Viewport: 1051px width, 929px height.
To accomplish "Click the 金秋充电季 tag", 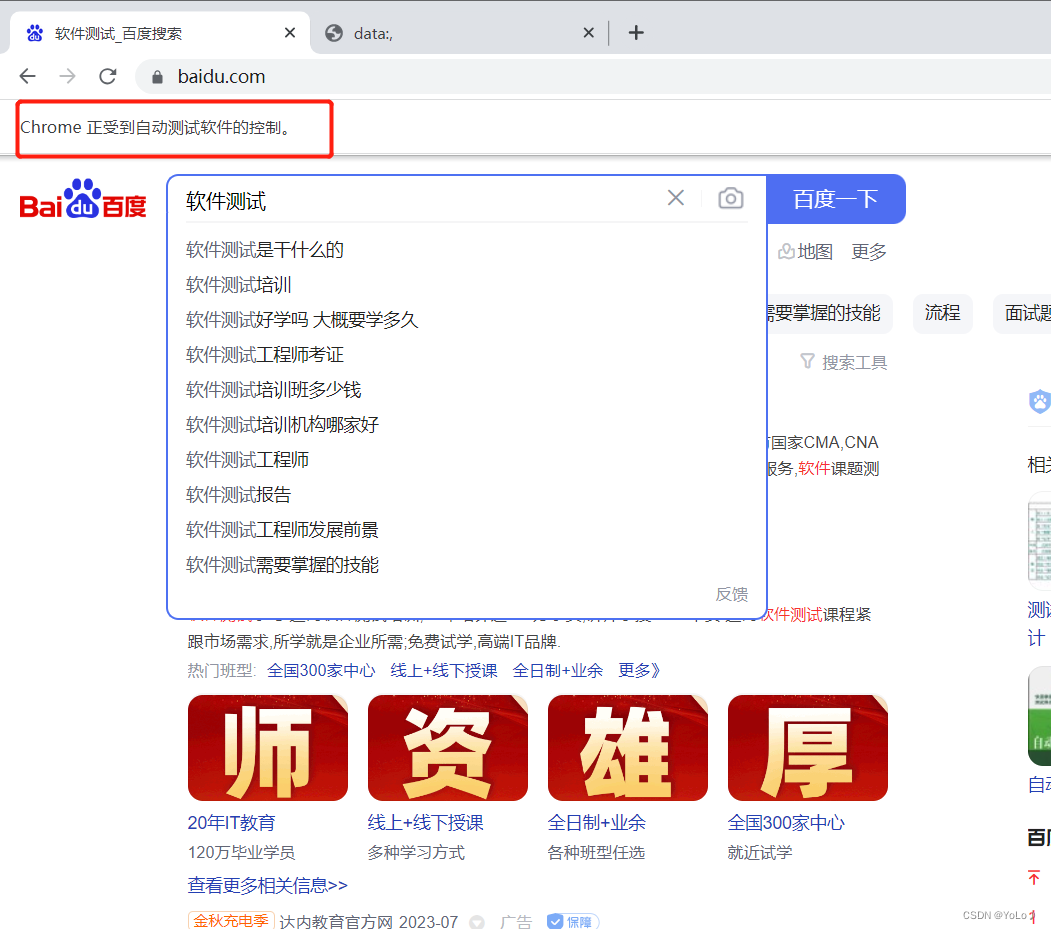I will (231, 921).
